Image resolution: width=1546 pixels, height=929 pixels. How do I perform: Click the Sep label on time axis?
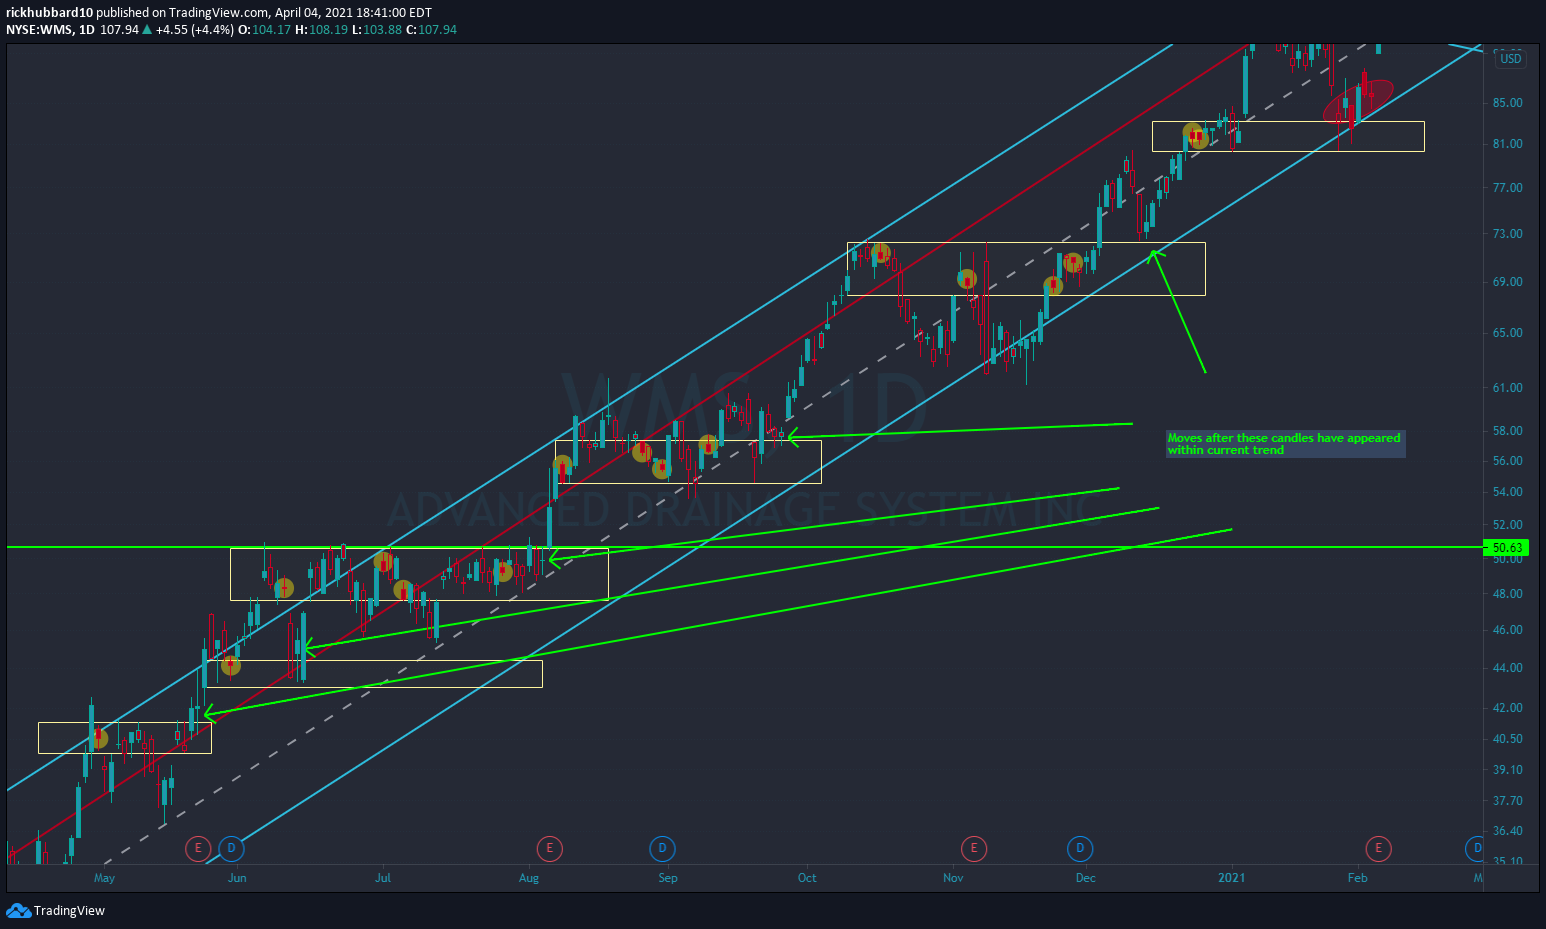click(668, 878)
